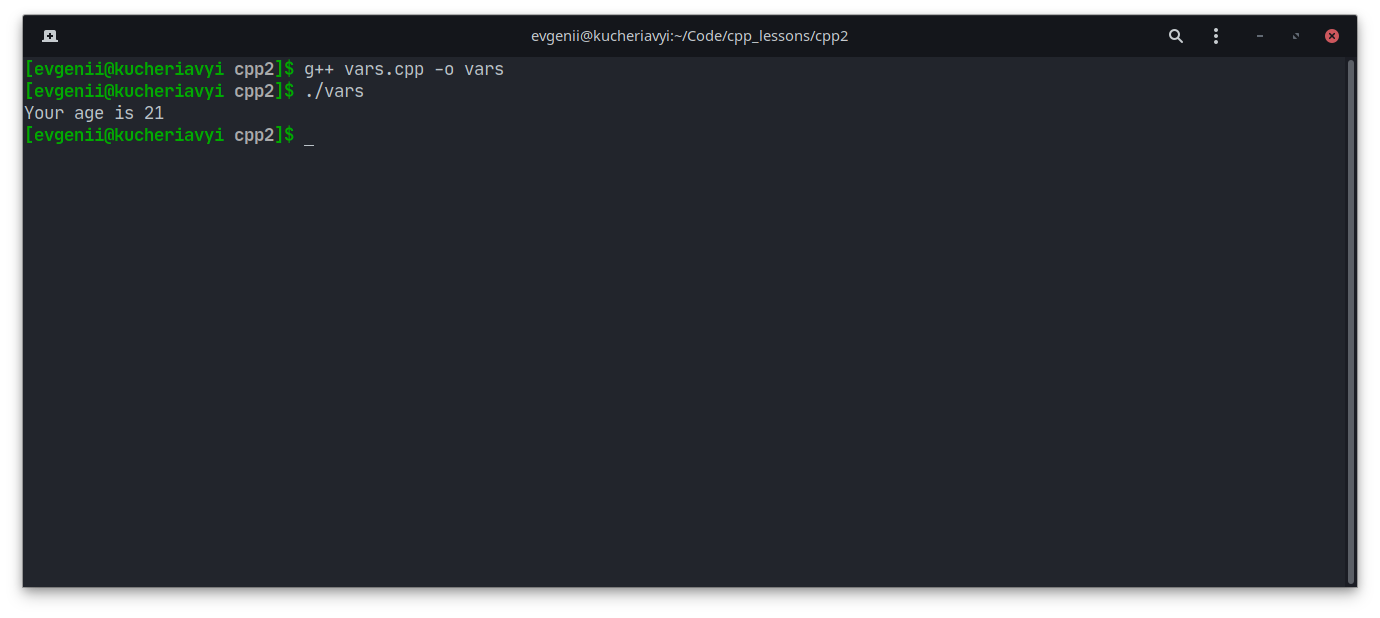Viewport: 1380px width, 618px height.
Task: Open a new terminal tab
Action: coord(50,36)
